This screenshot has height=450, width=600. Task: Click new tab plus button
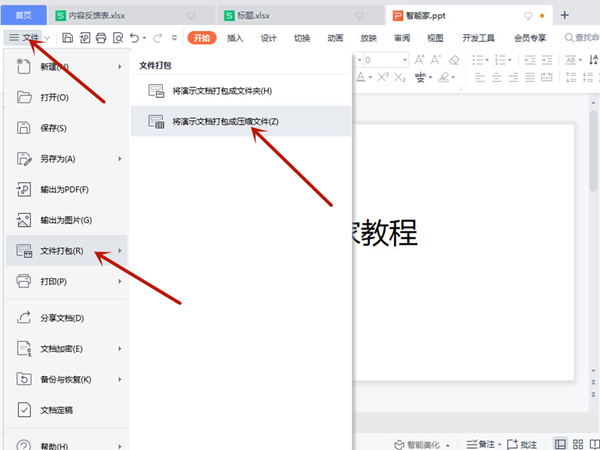(564, 15)
